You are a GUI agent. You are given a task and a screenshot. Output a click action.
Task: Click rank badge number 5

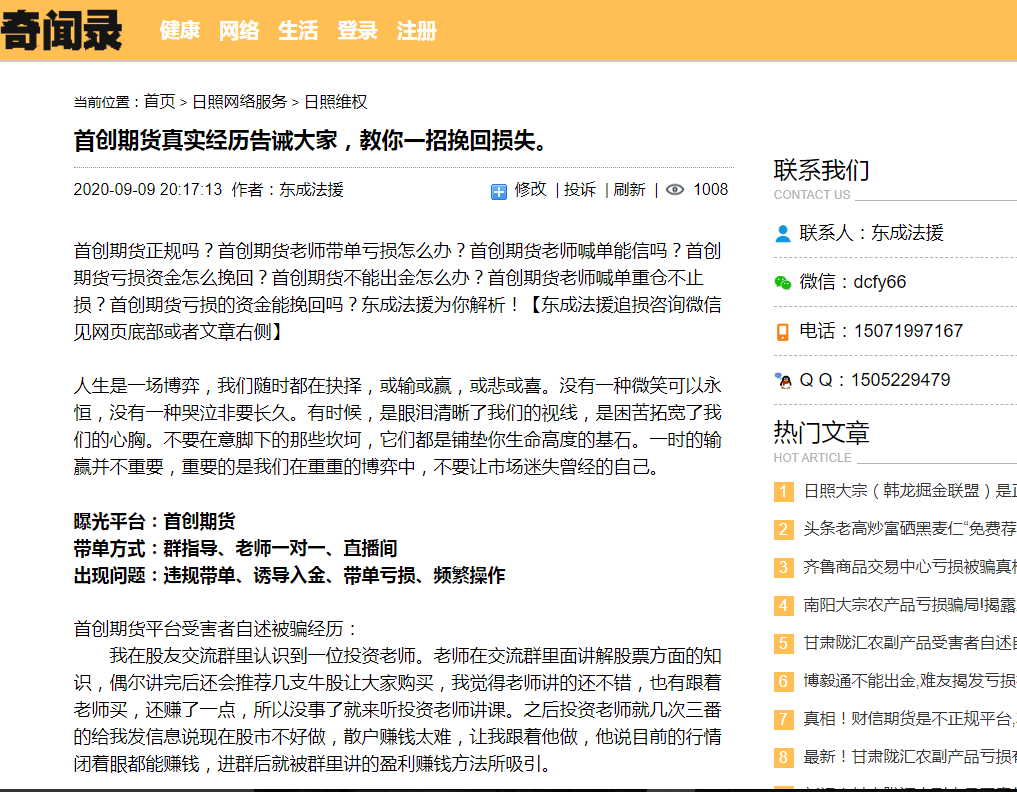(784, 643)
